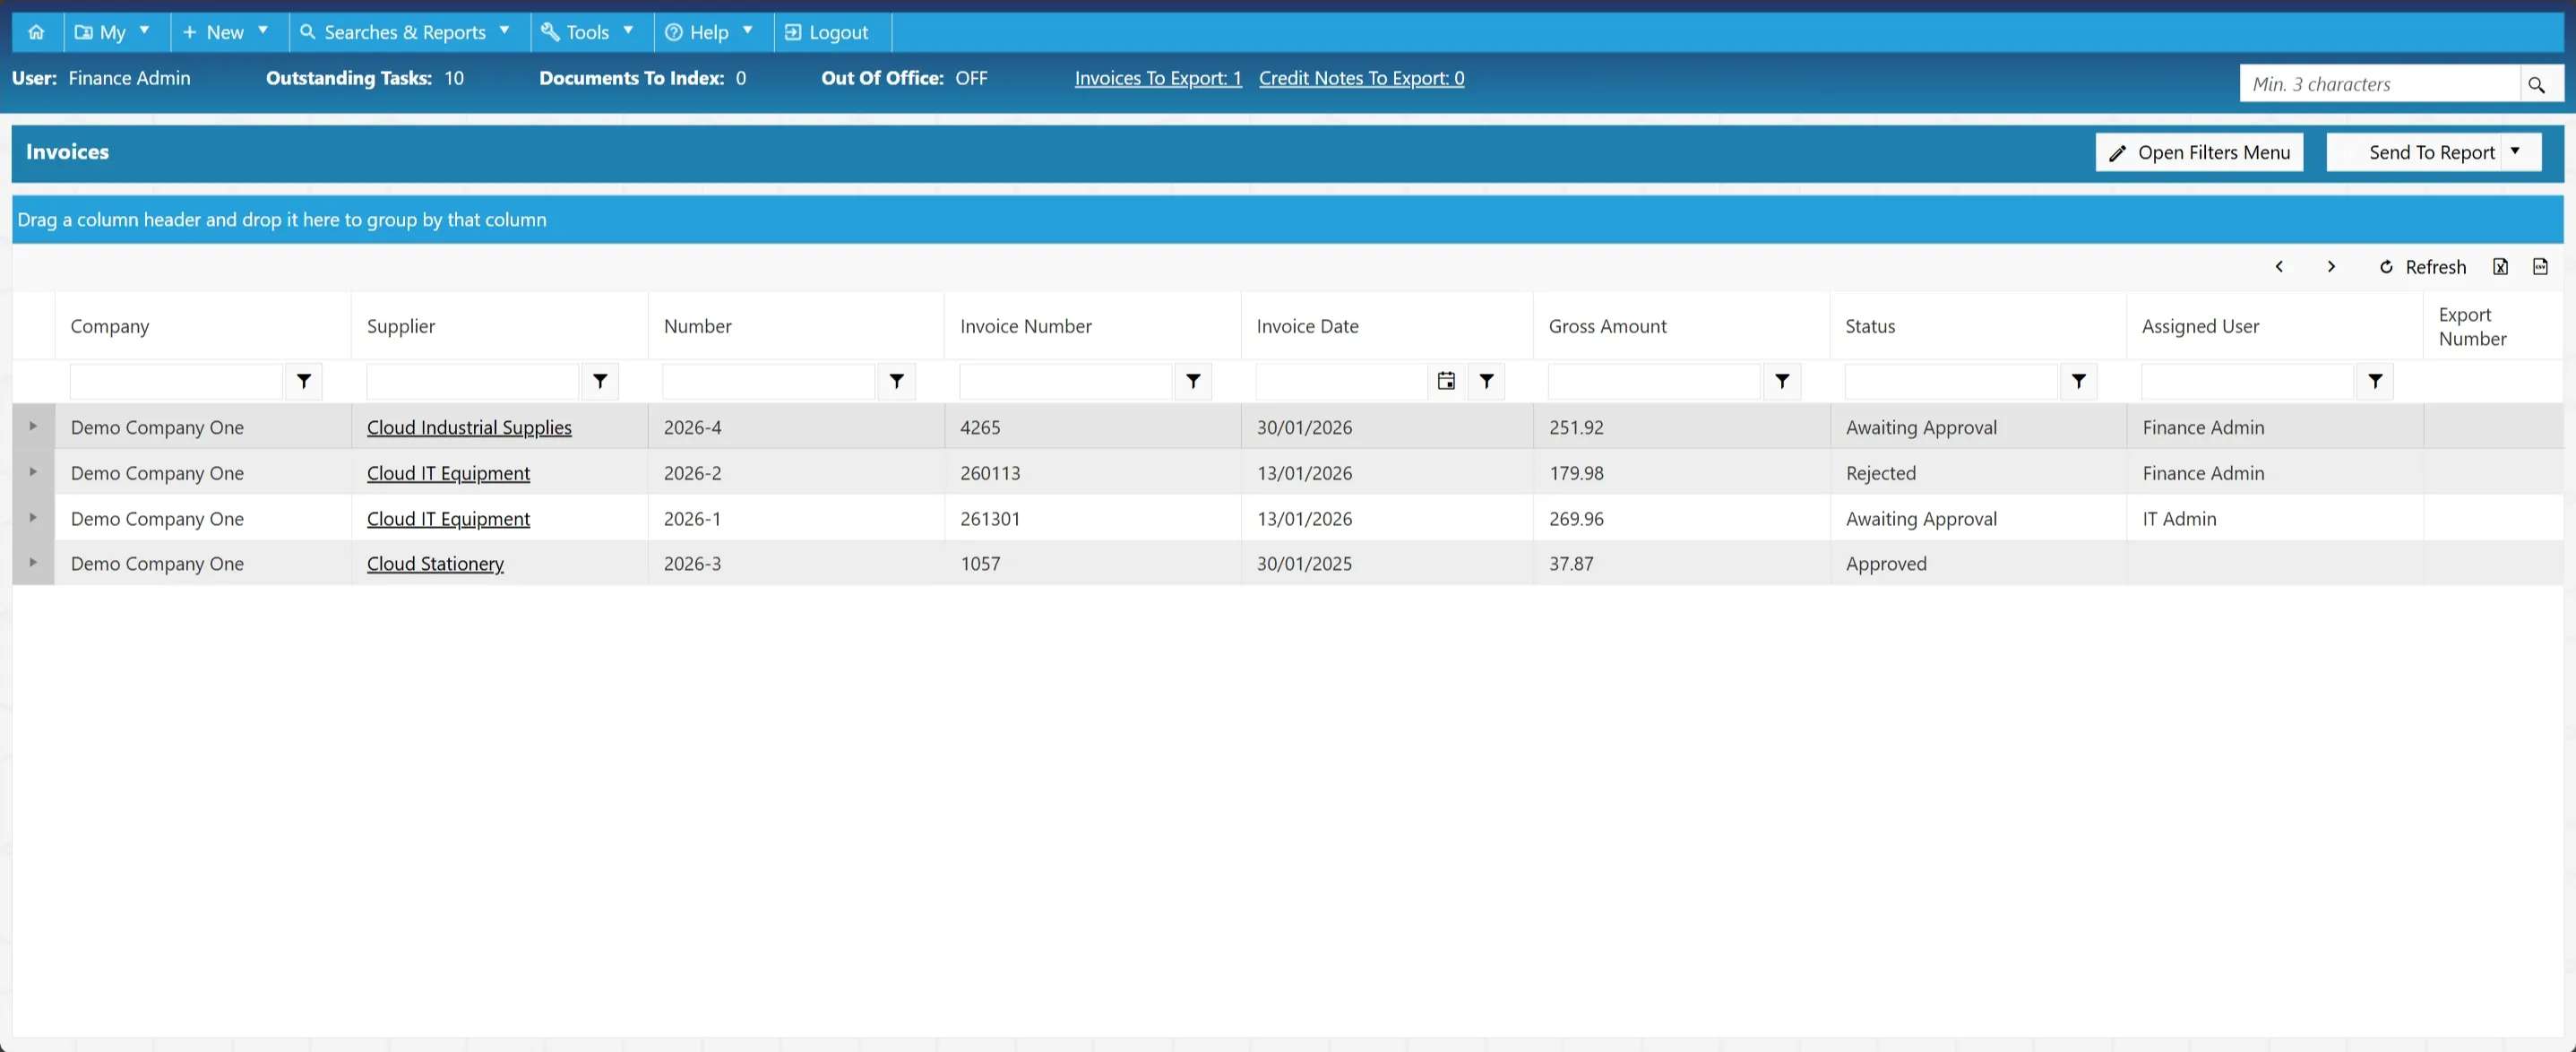The image size is (2576, 1052).
Task: Select gross amount 37.87 cell
Action: (1681, 564)
